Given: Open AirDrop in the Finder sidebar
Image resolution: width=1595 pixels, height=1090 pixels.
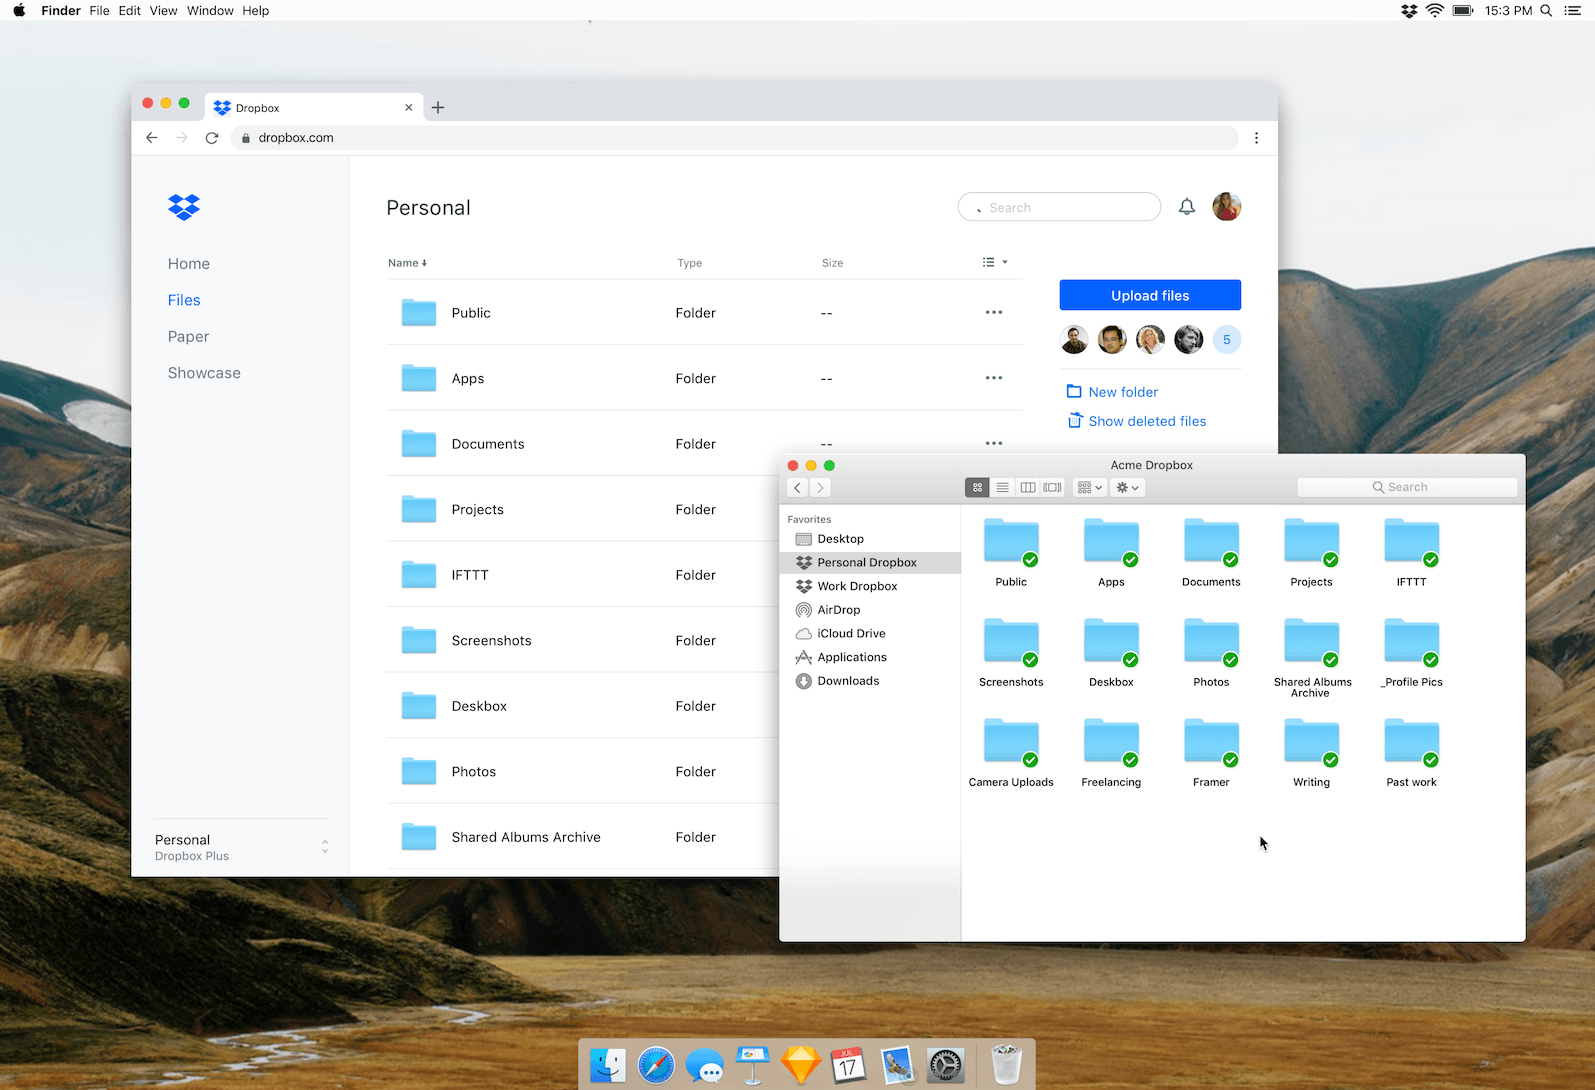Looking at the screenshot, I should click(x=870, y=610).
